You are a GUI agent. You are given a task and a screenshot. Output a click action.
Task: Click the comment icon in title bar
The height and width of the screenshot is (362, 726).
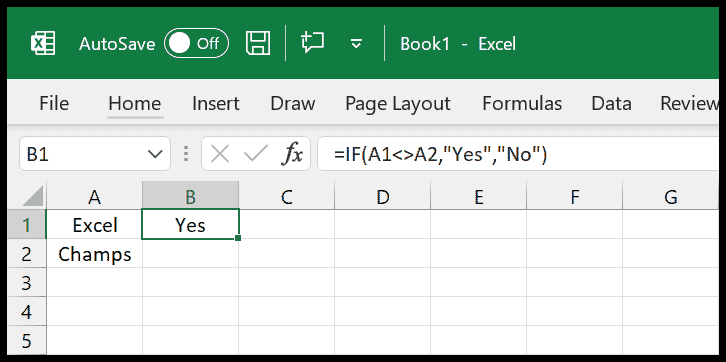pos(313,42)
